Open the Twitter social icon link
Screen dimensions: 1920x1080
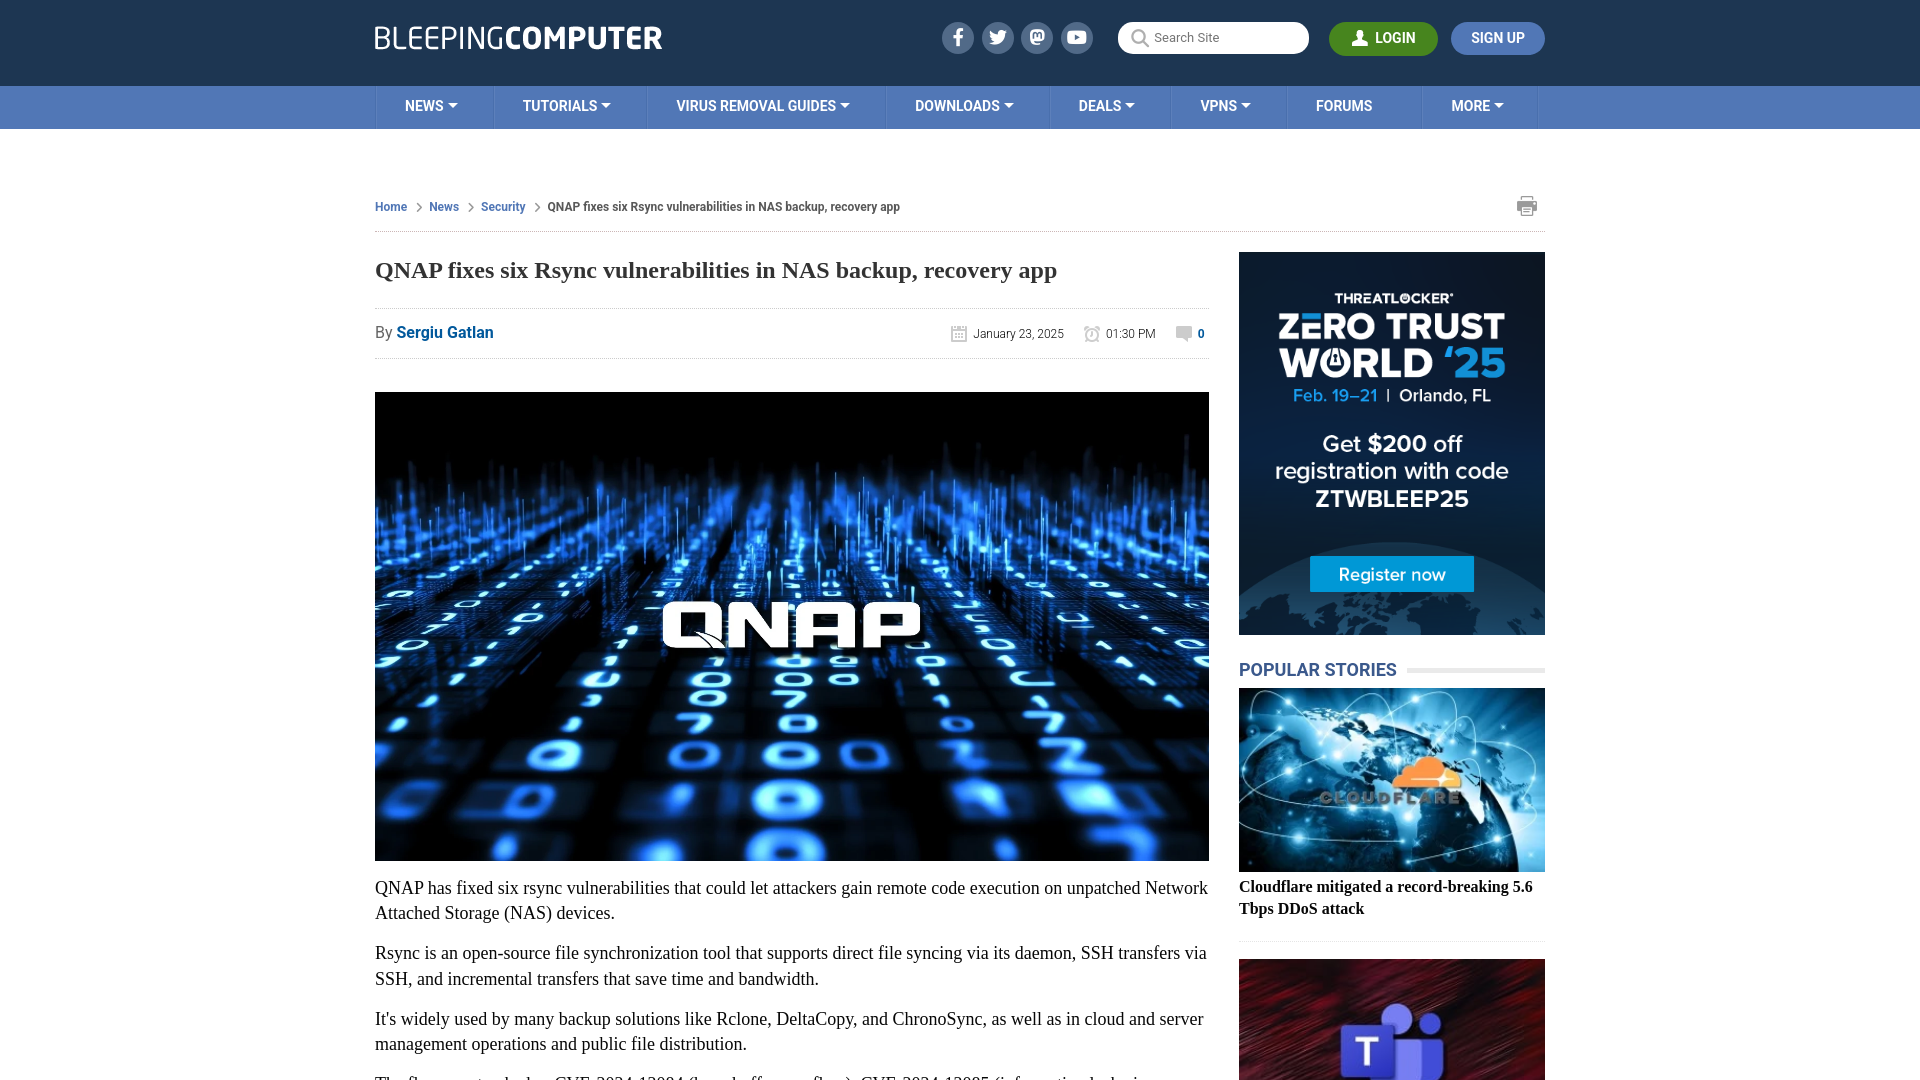point(997,38)
